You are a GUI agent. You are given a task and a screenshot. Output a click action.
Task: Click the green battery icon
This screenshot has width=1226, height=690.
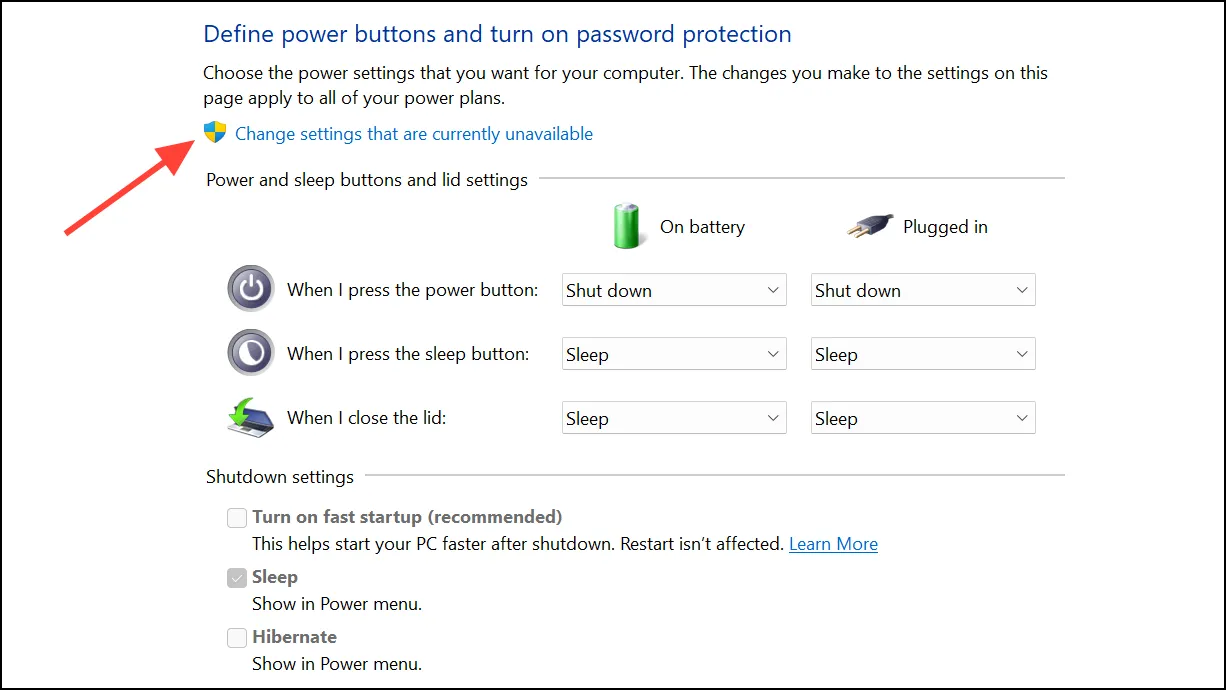point(628,225)
